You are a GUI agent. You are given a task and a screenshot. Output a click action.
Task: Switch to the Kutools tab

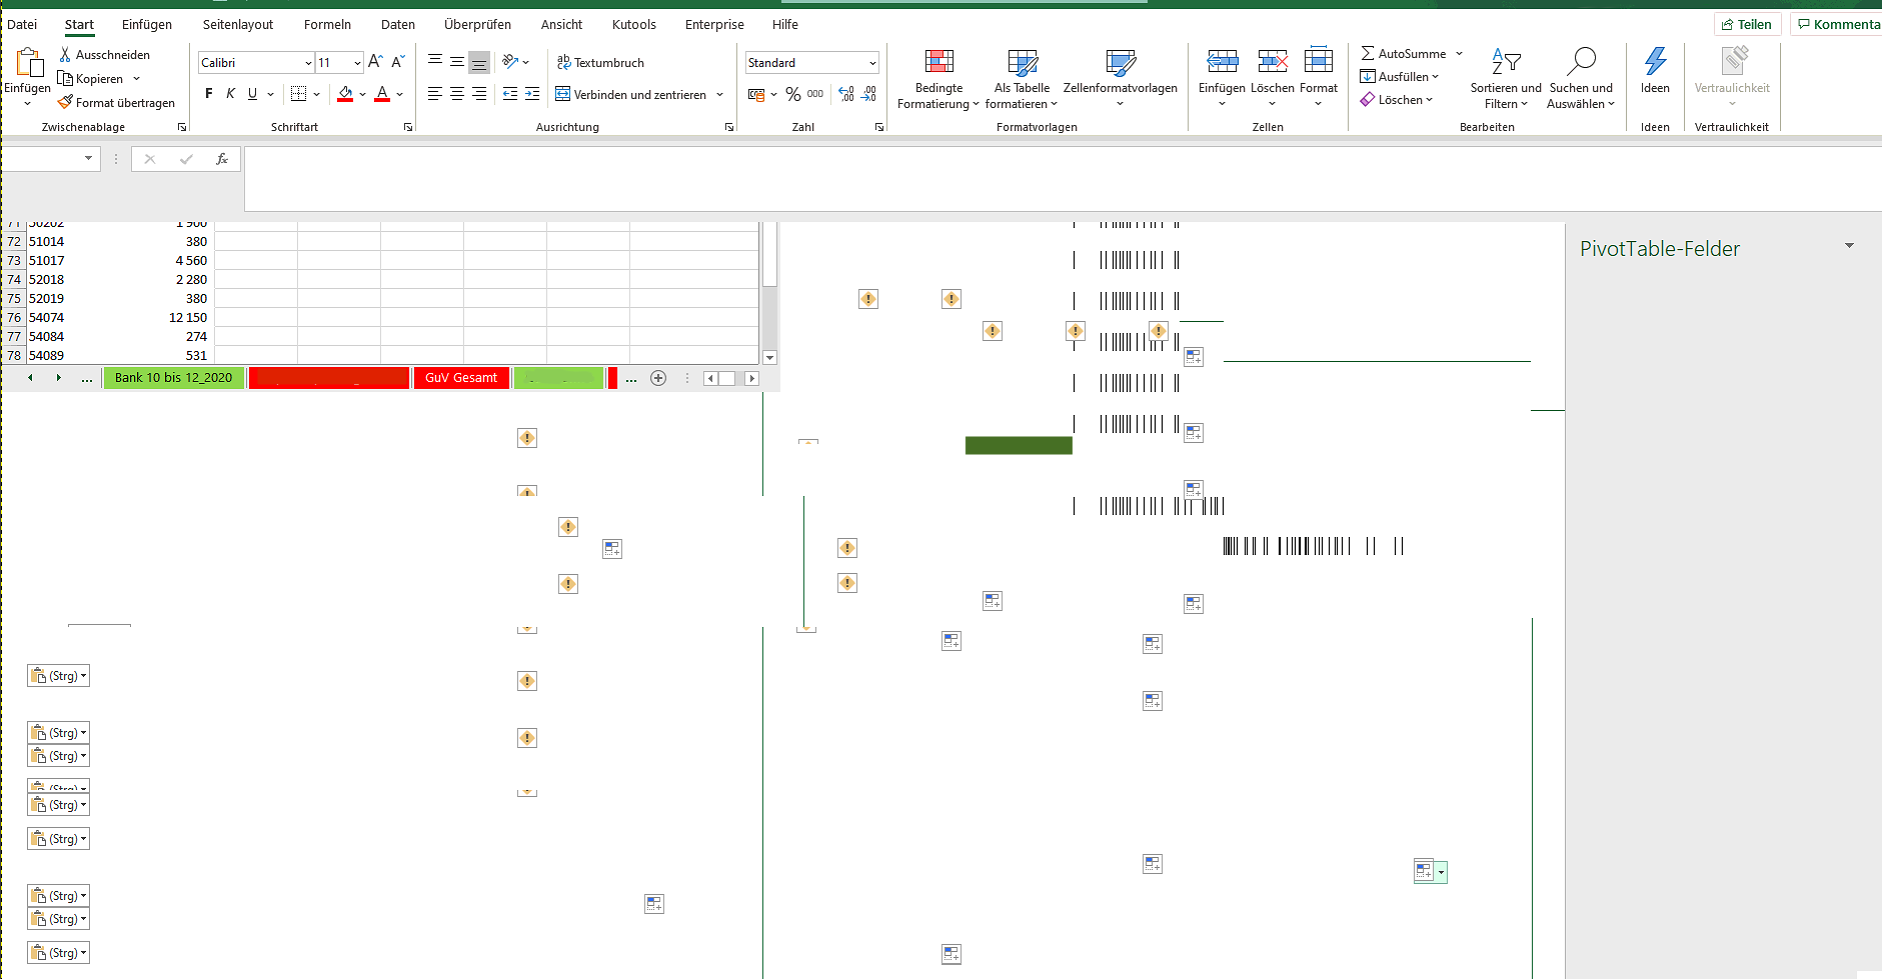[x=634, y=24]
